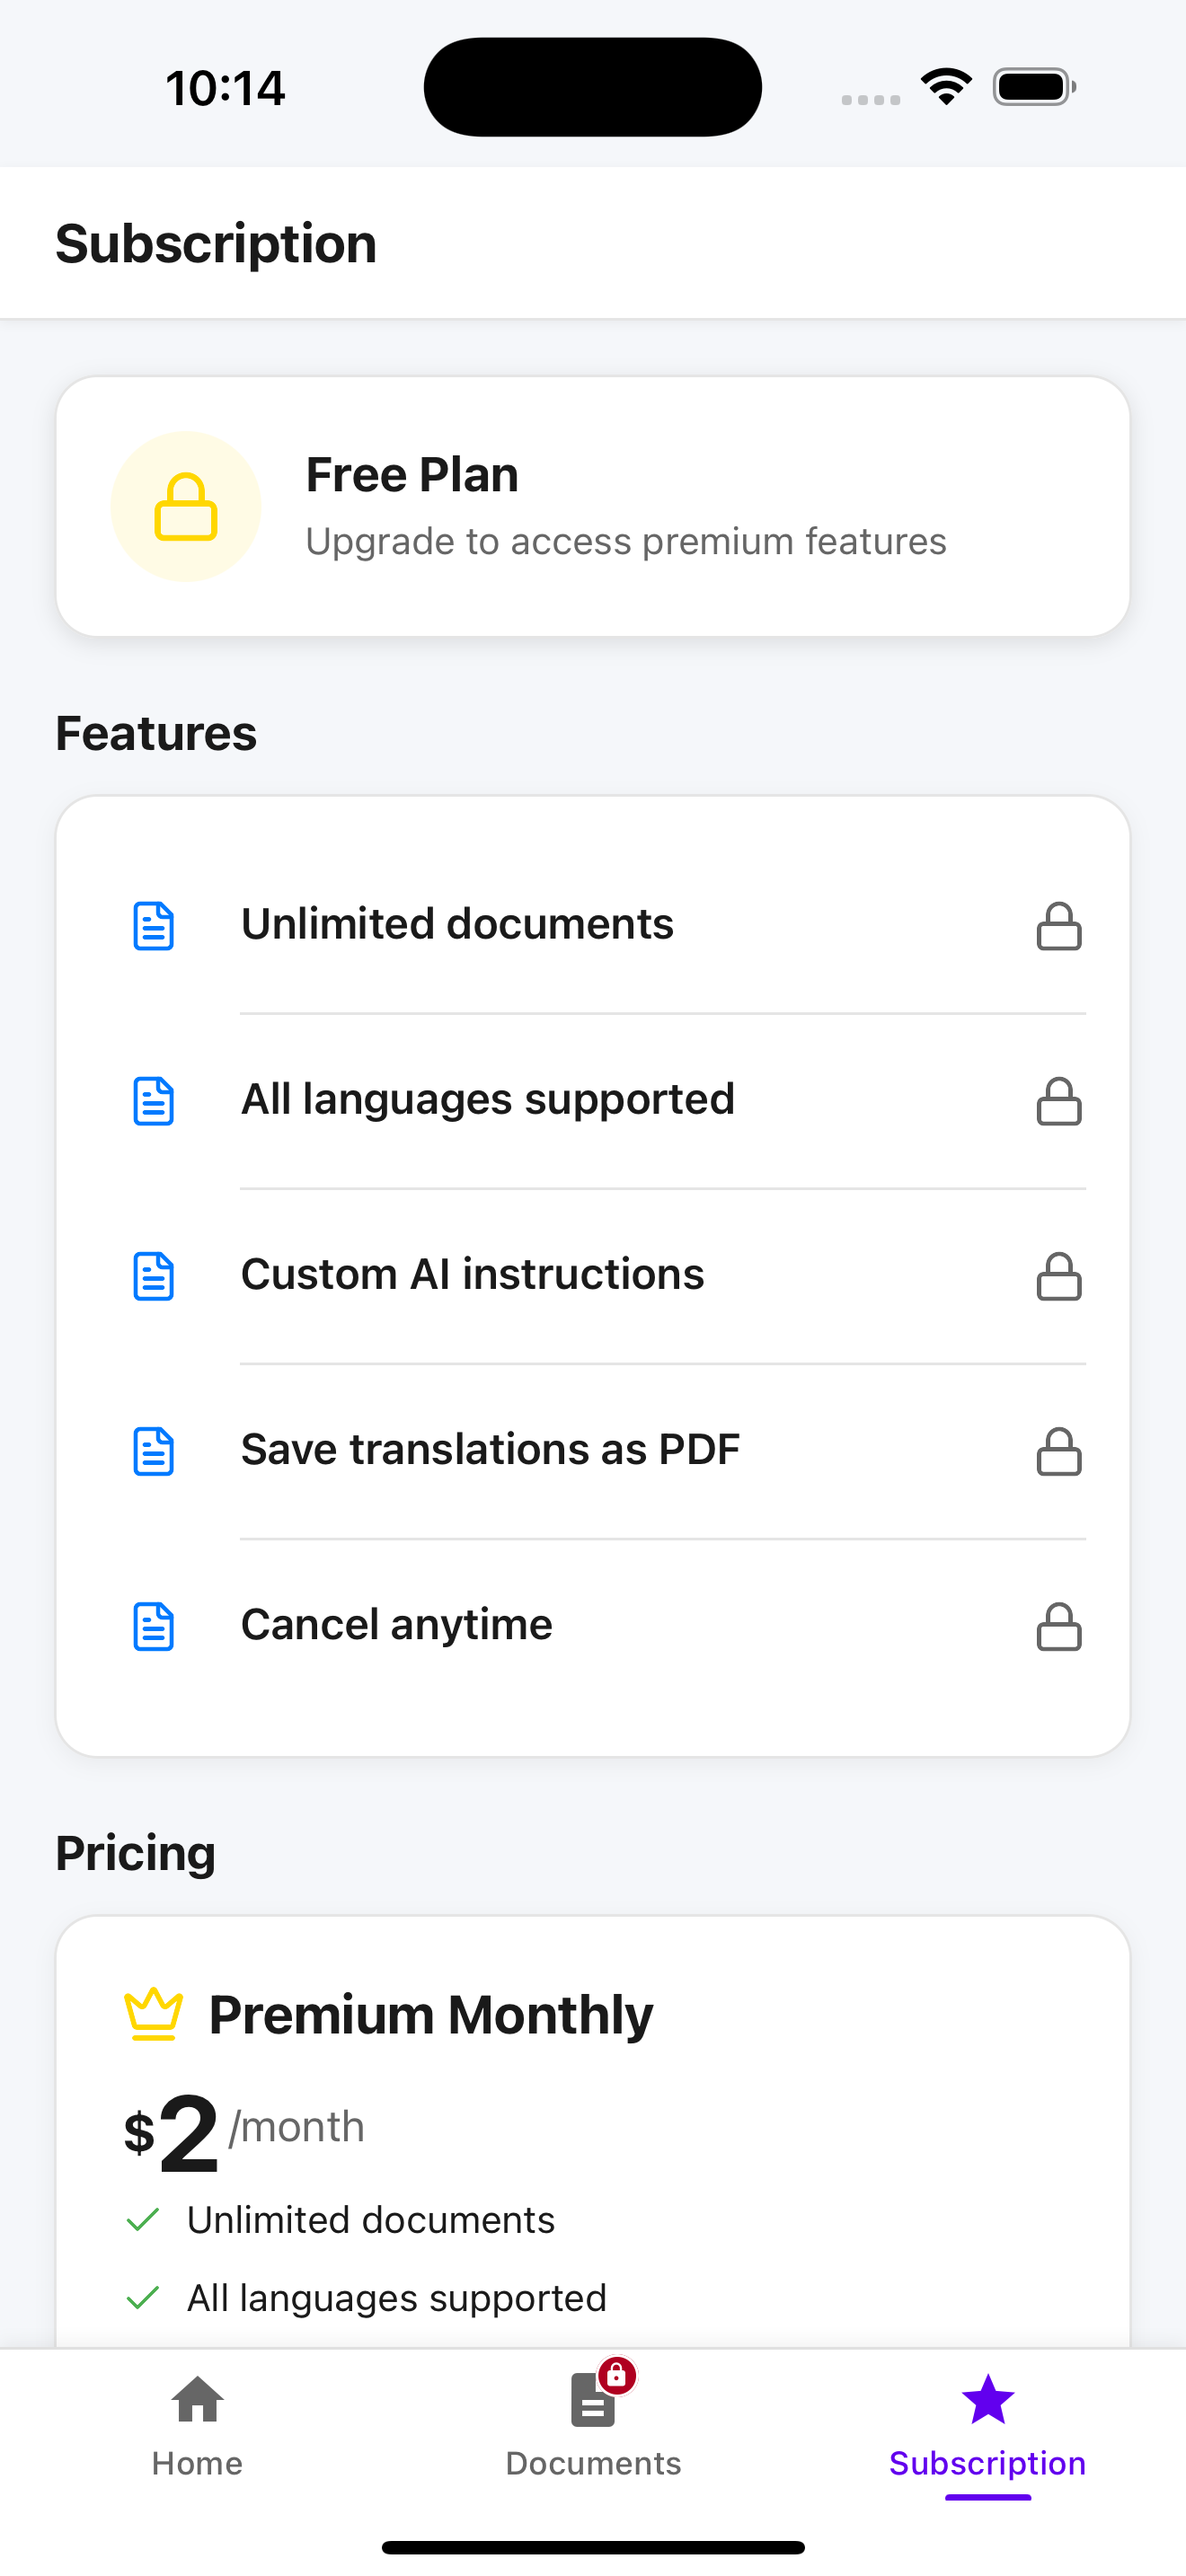Tap the yellow lock icon on Free Plan
1186x2576 pixels.
(186, 506)
